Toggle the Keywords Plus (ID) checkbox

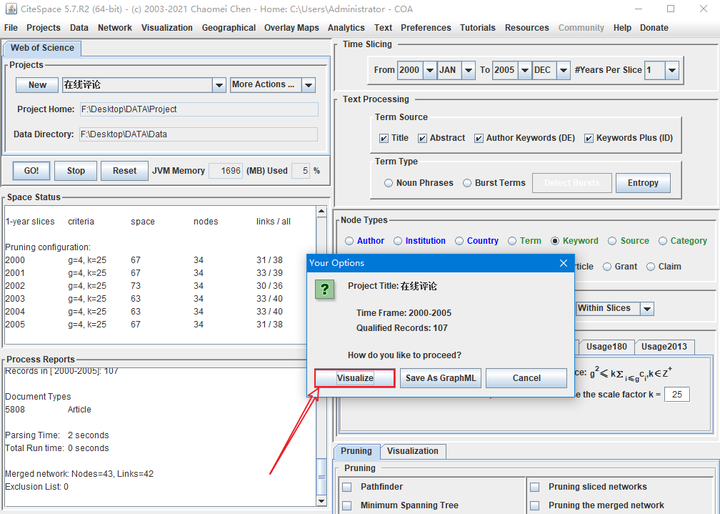[x=589, y=138]
